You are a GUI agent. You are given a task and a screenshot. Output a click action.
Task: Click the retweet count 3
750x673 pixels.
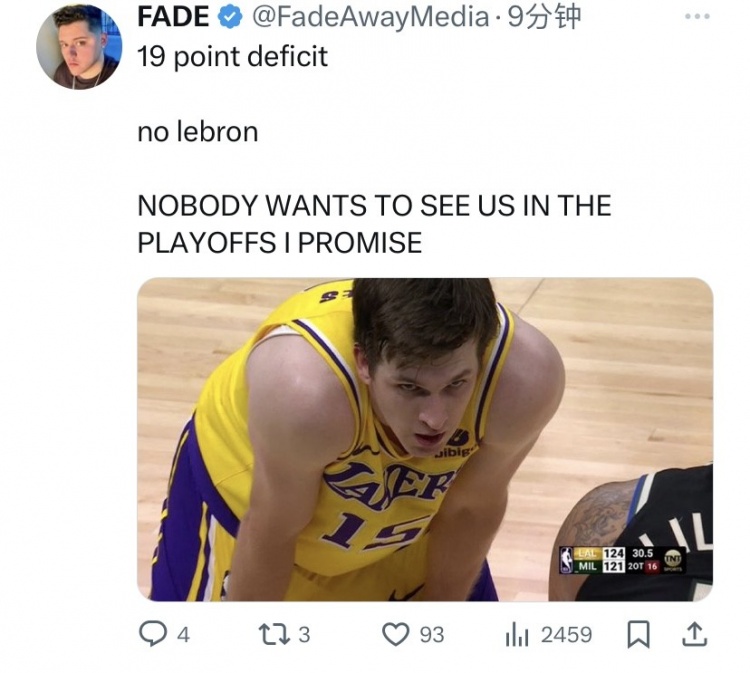point(305,635)
